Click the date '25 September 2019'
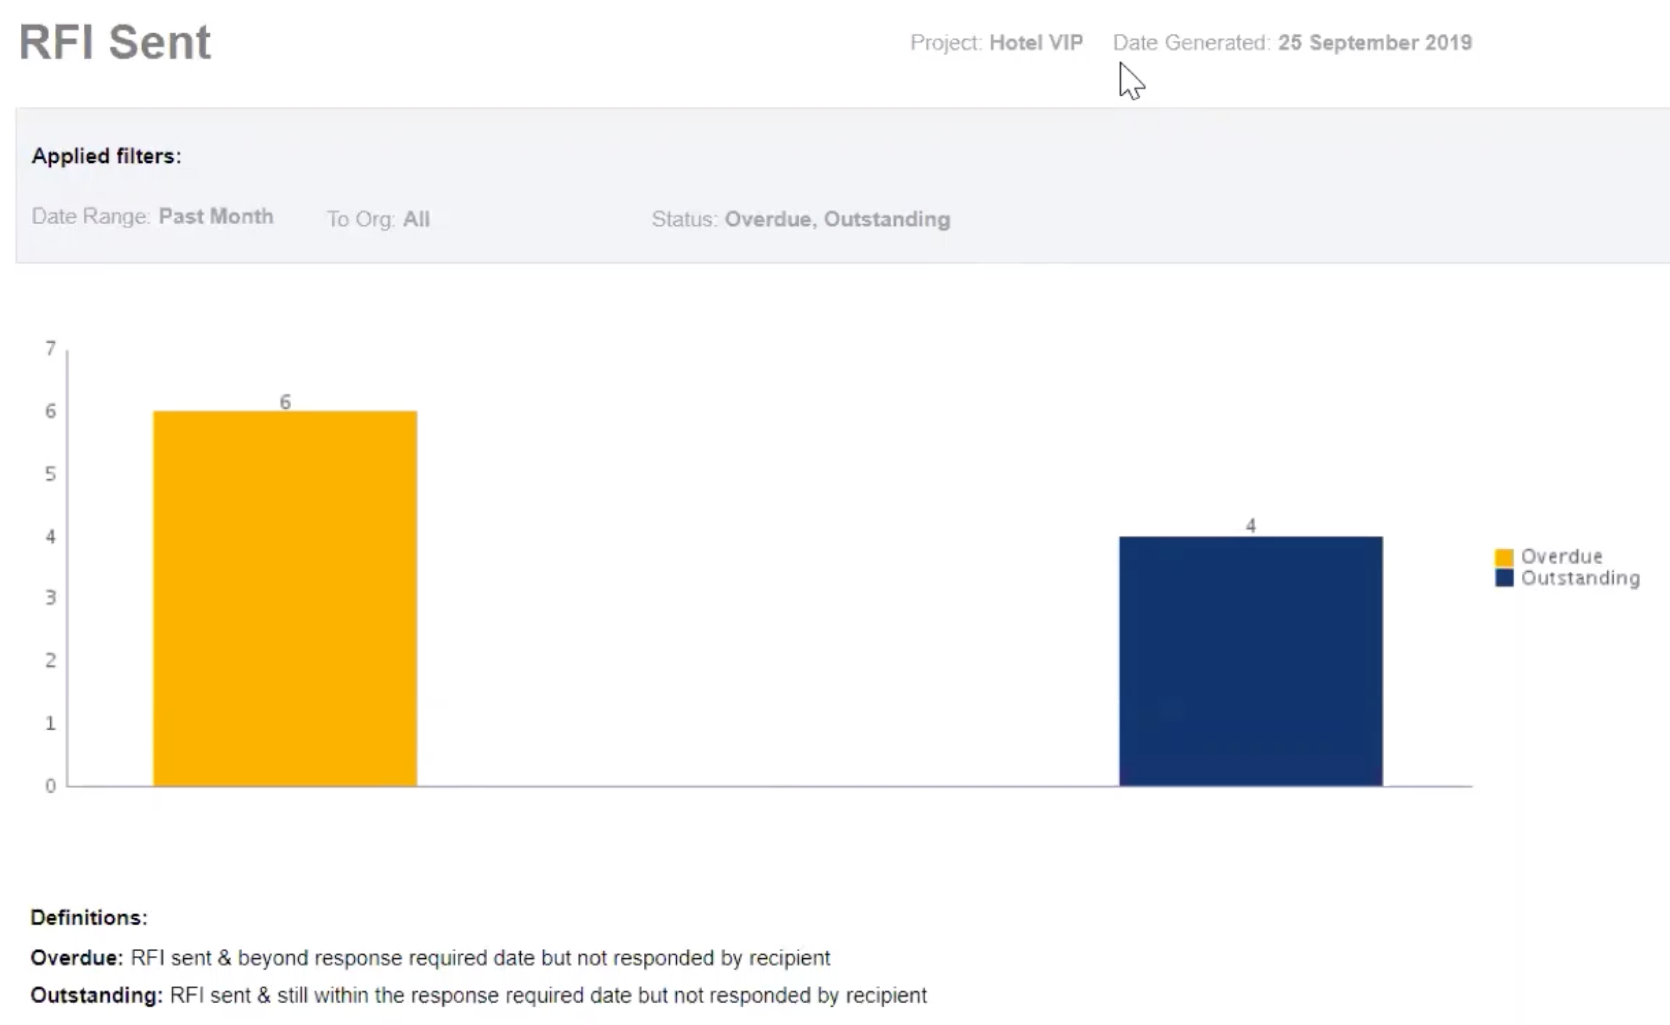Viewport: 1670px width, 1025px height. (x=1375, y=43)
